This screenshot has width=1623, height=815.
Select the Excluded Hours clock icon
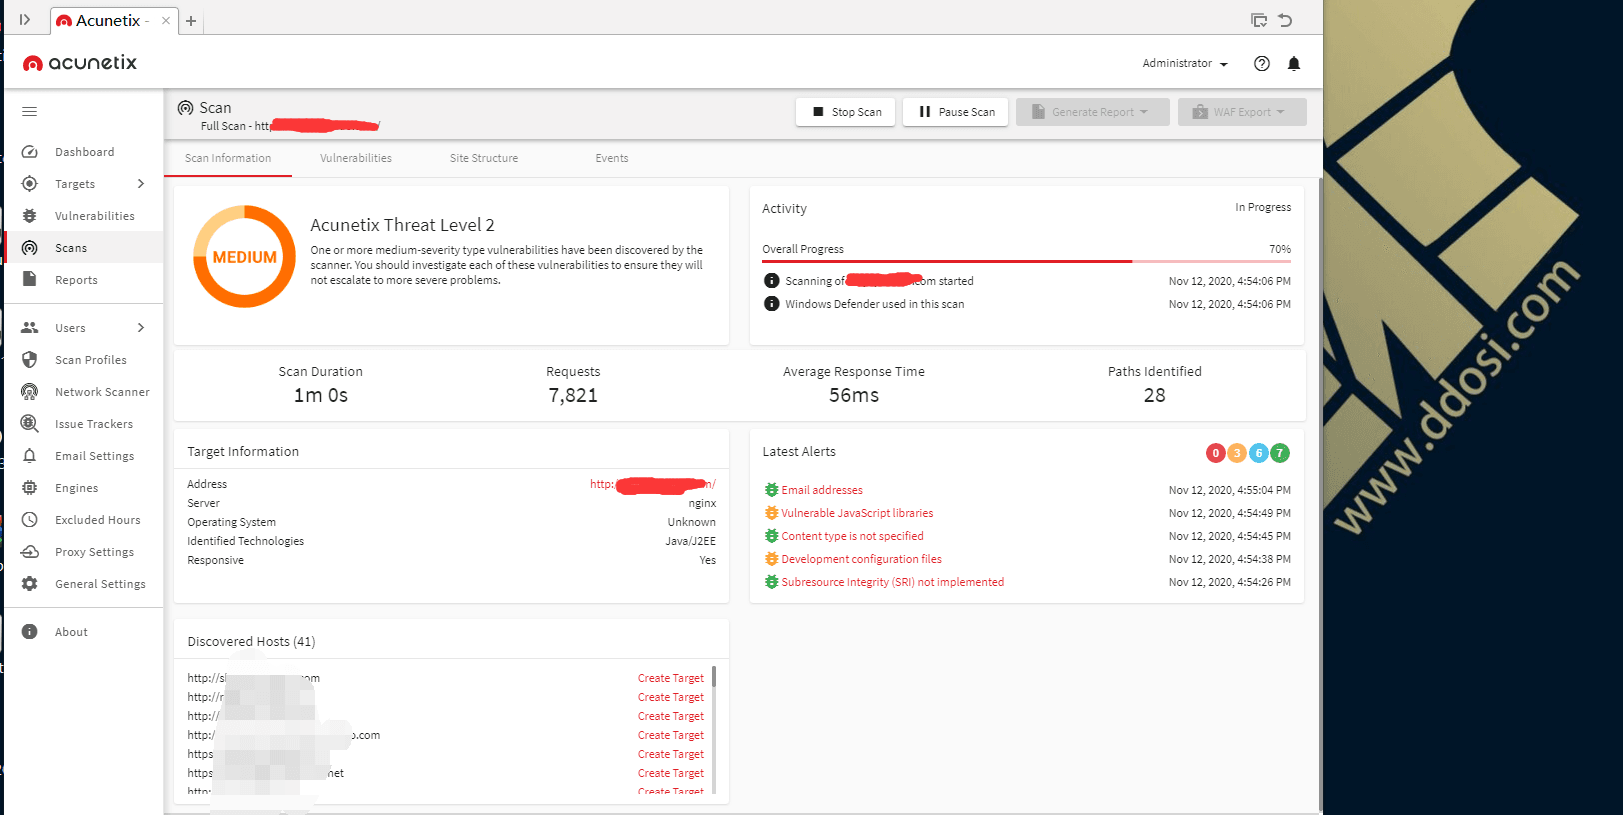pos(30,520)
